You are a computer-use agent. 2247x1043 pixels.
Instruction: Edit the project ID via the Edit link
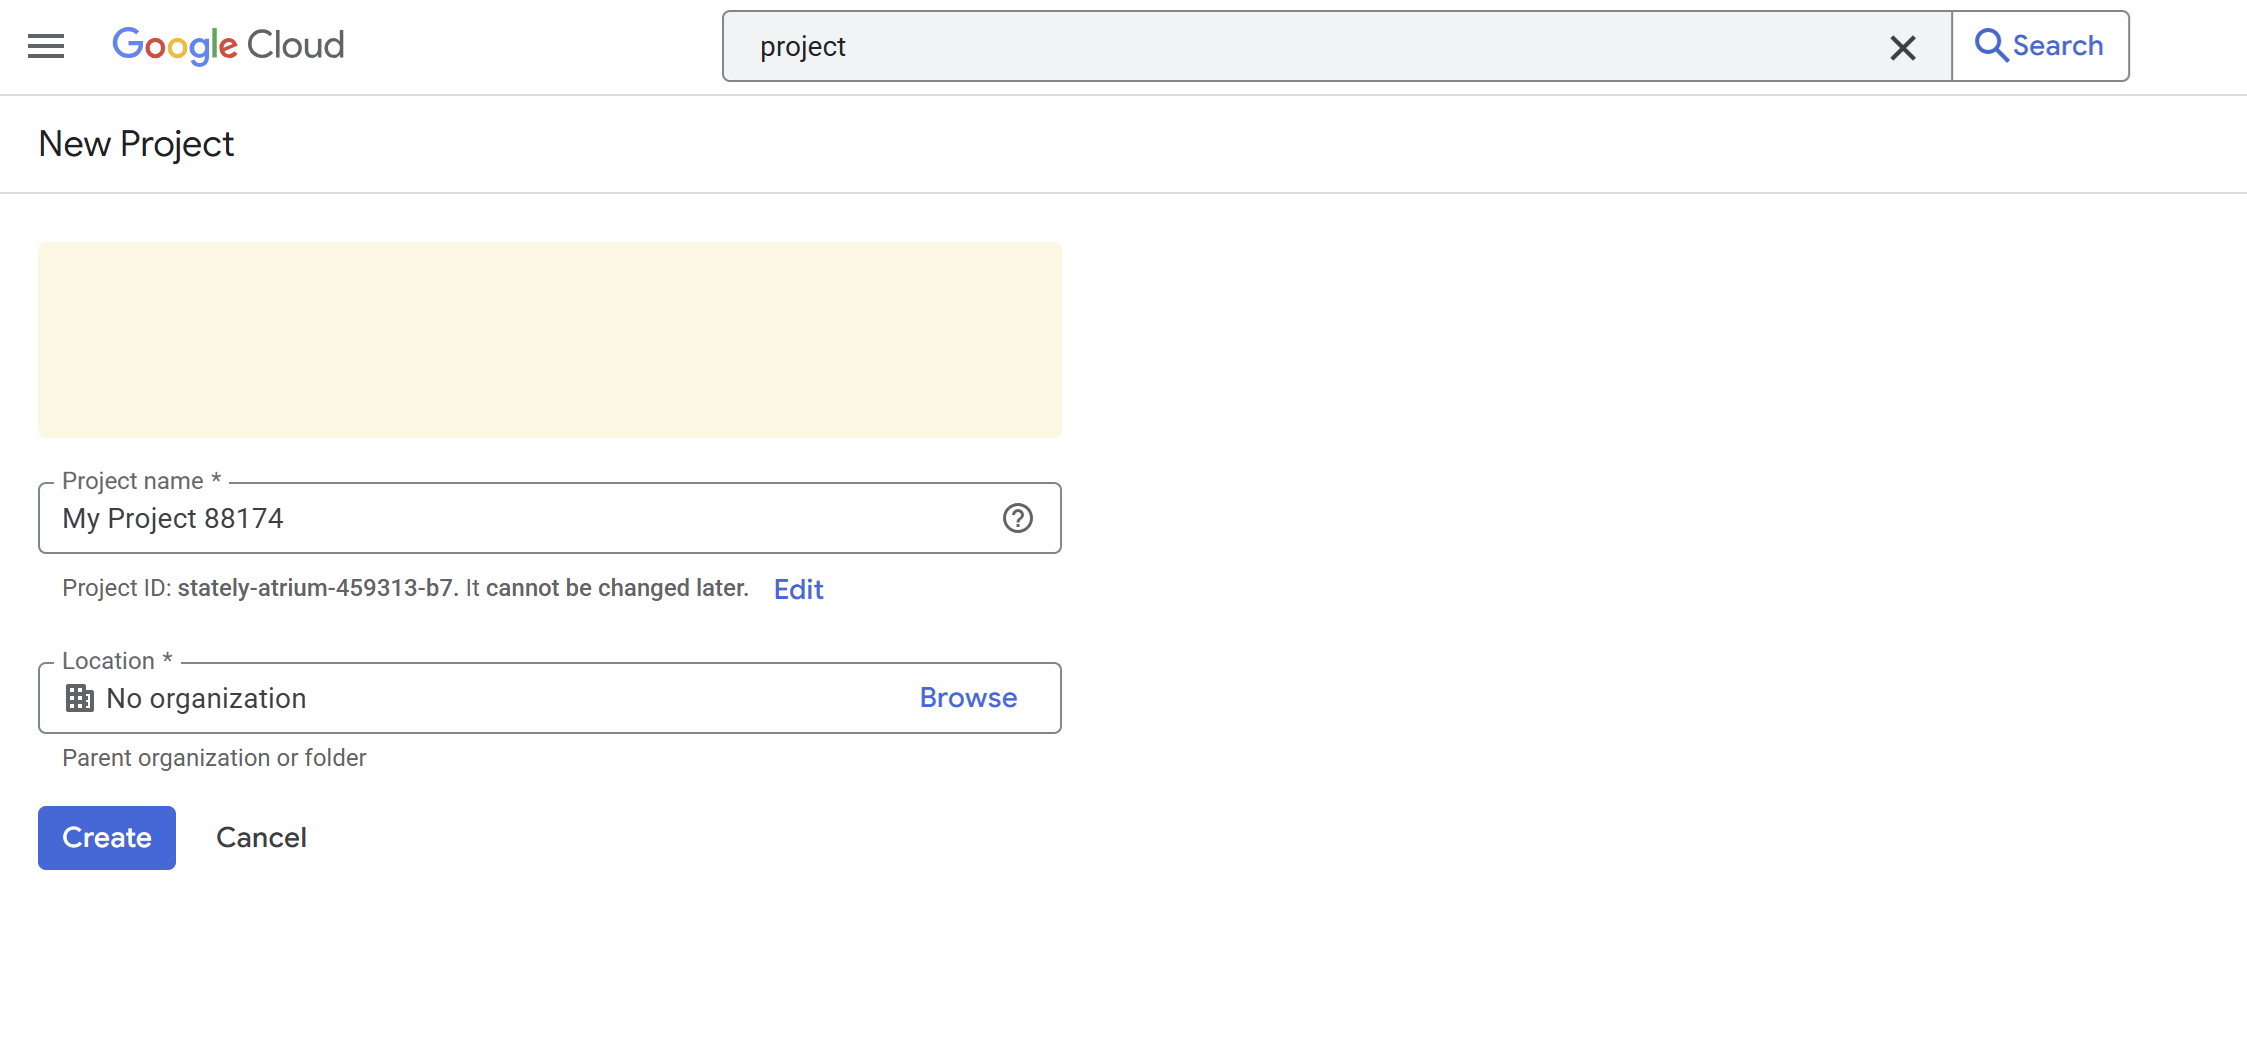click(798, 589)
